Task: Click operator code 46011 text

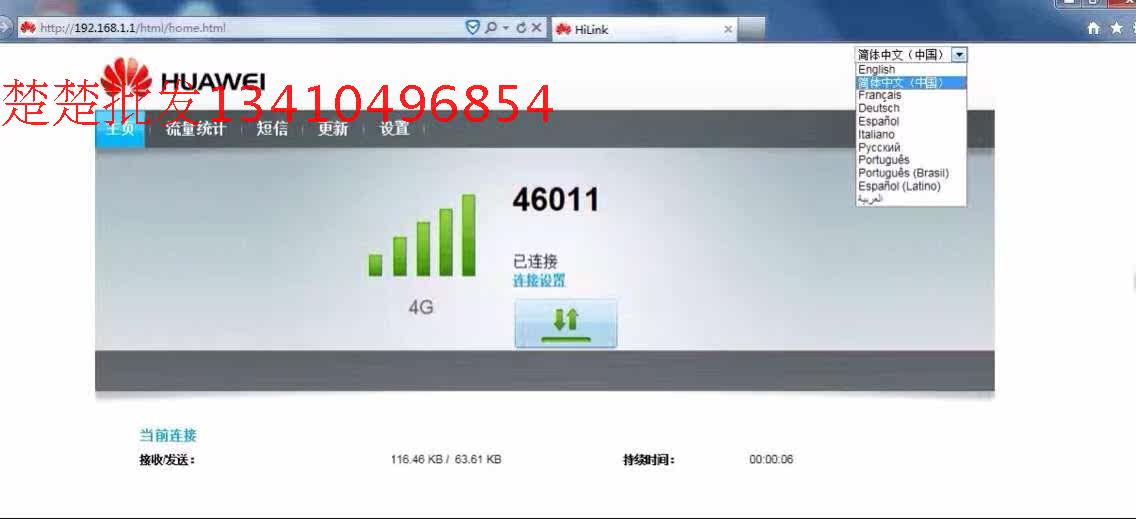Action: (556, 200)
